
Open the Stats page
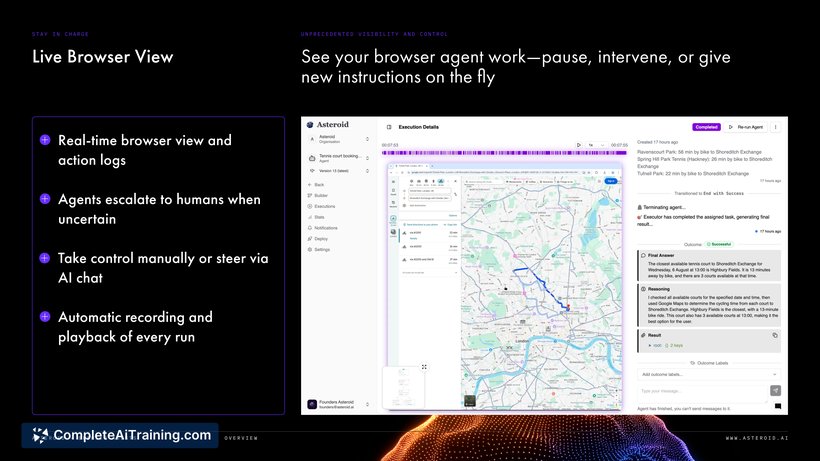click(316, 217)
